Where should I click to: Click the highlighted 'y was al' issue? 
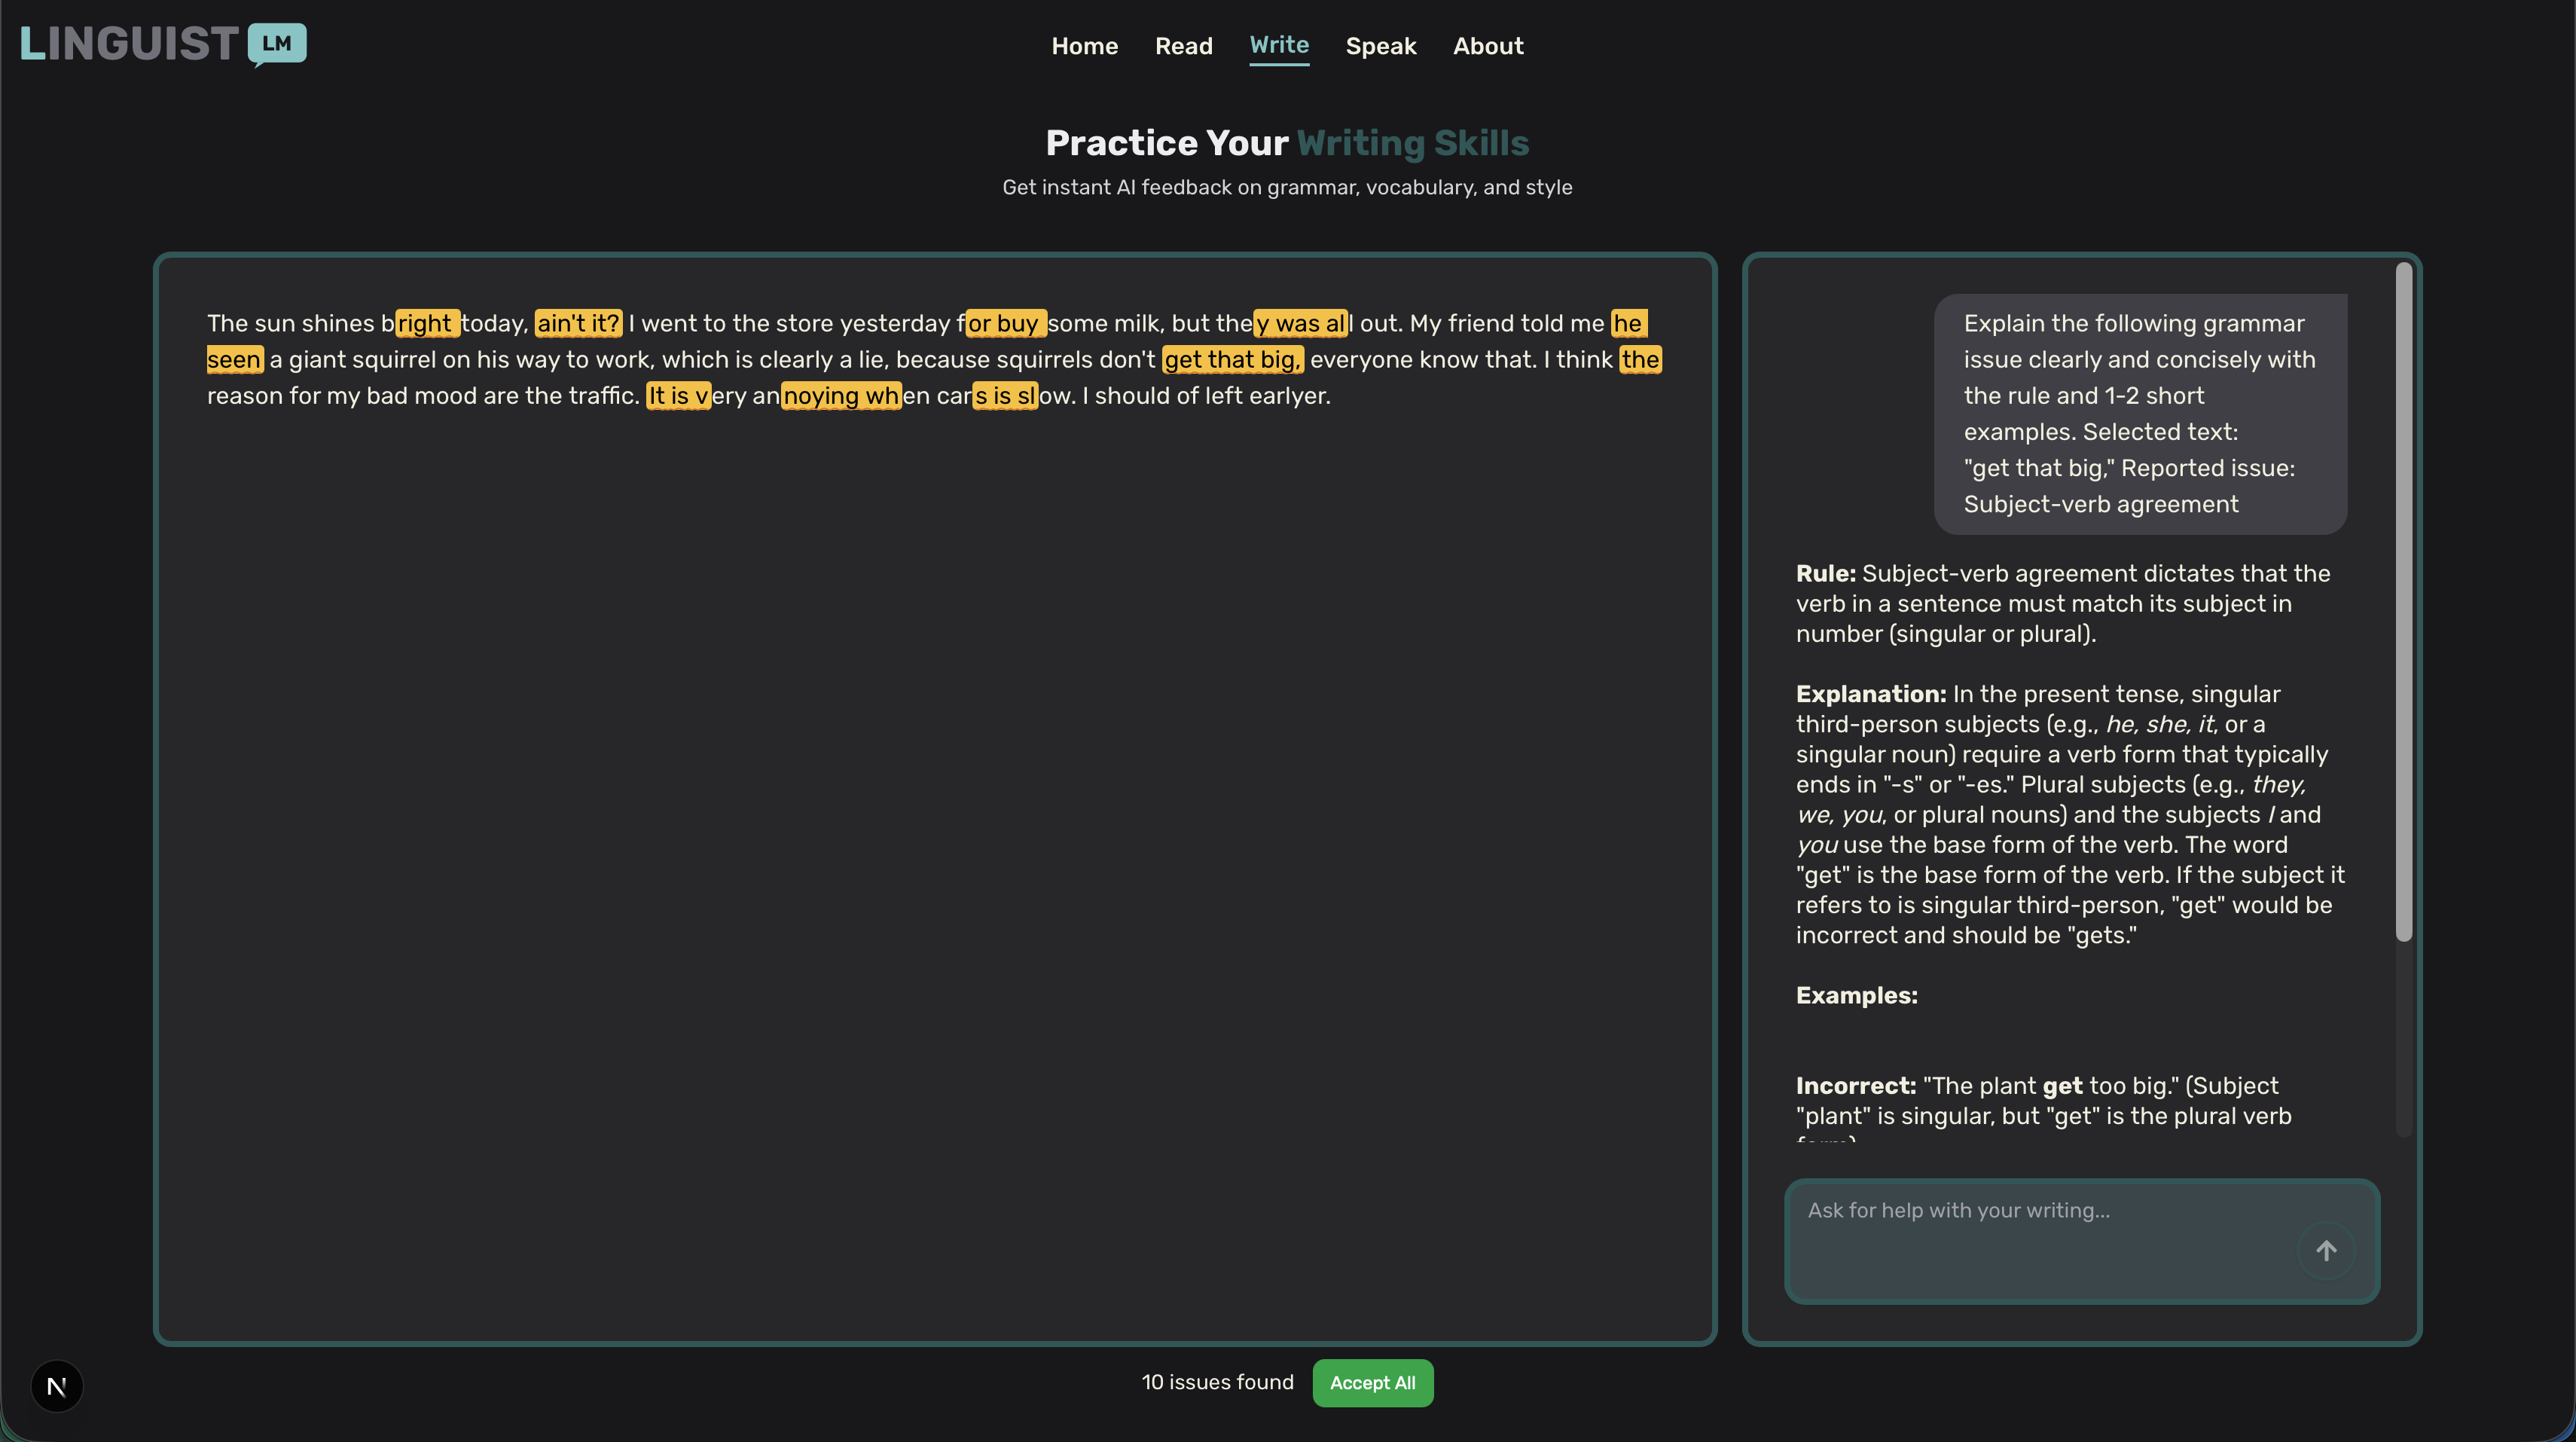tap(1300, 323)
